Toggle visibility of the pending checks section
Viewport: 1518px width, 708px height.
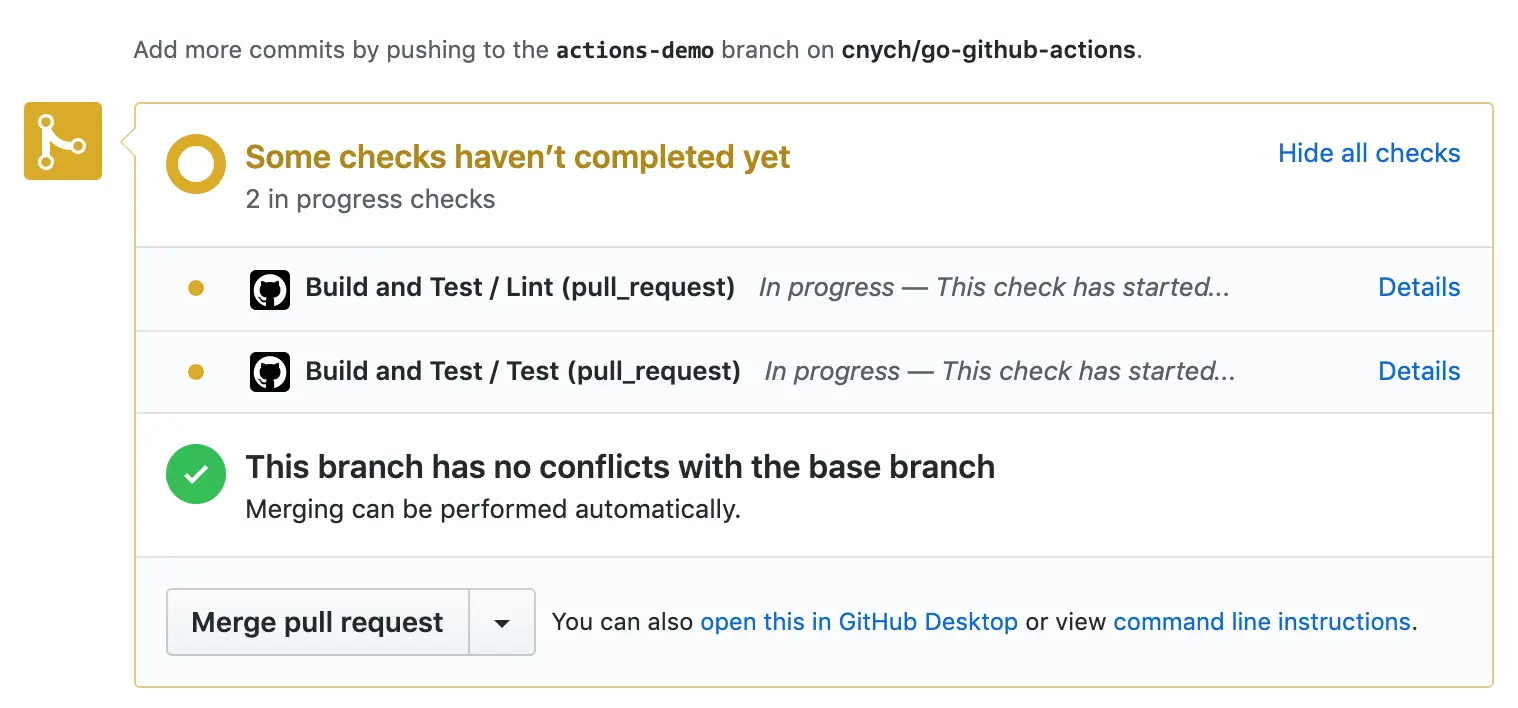[1369, 153]
